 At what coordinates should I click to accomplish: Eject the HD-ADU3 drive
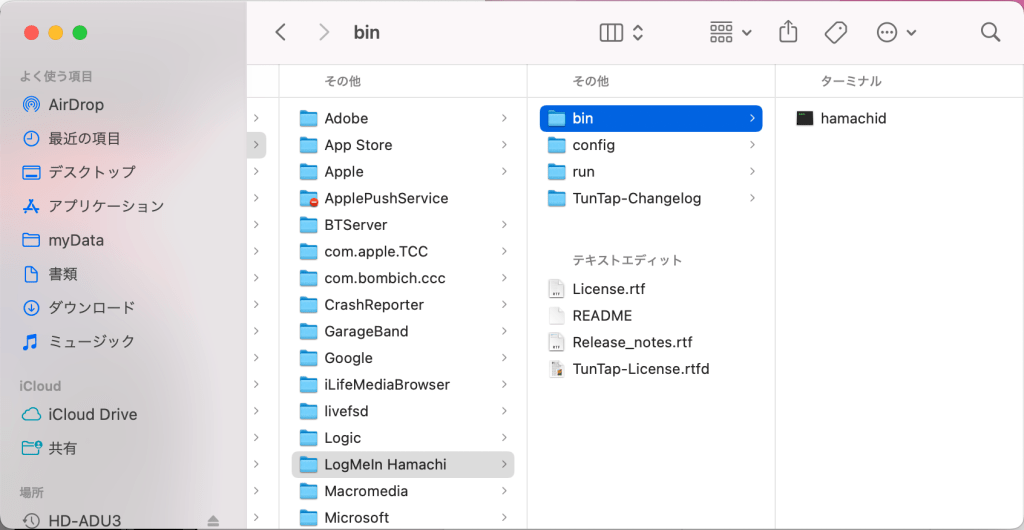tap(213, 521)
